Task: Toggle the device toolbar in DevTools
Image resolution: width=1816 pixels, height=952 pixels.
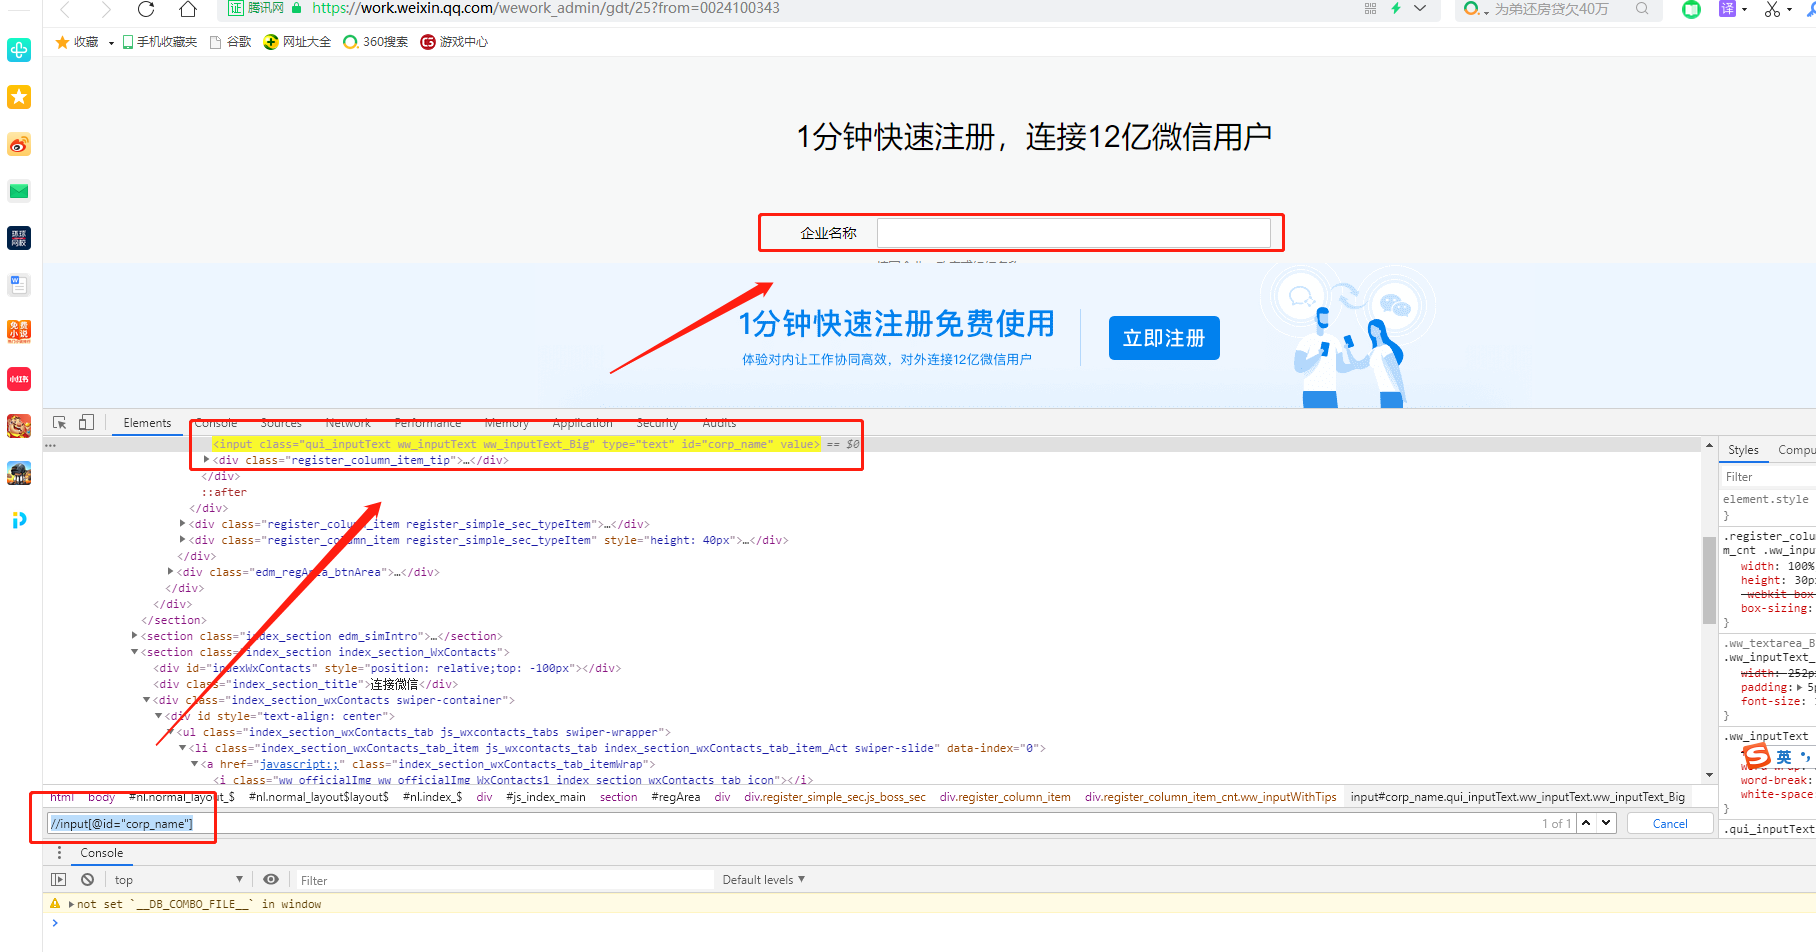Action: [x=86, y=422]
